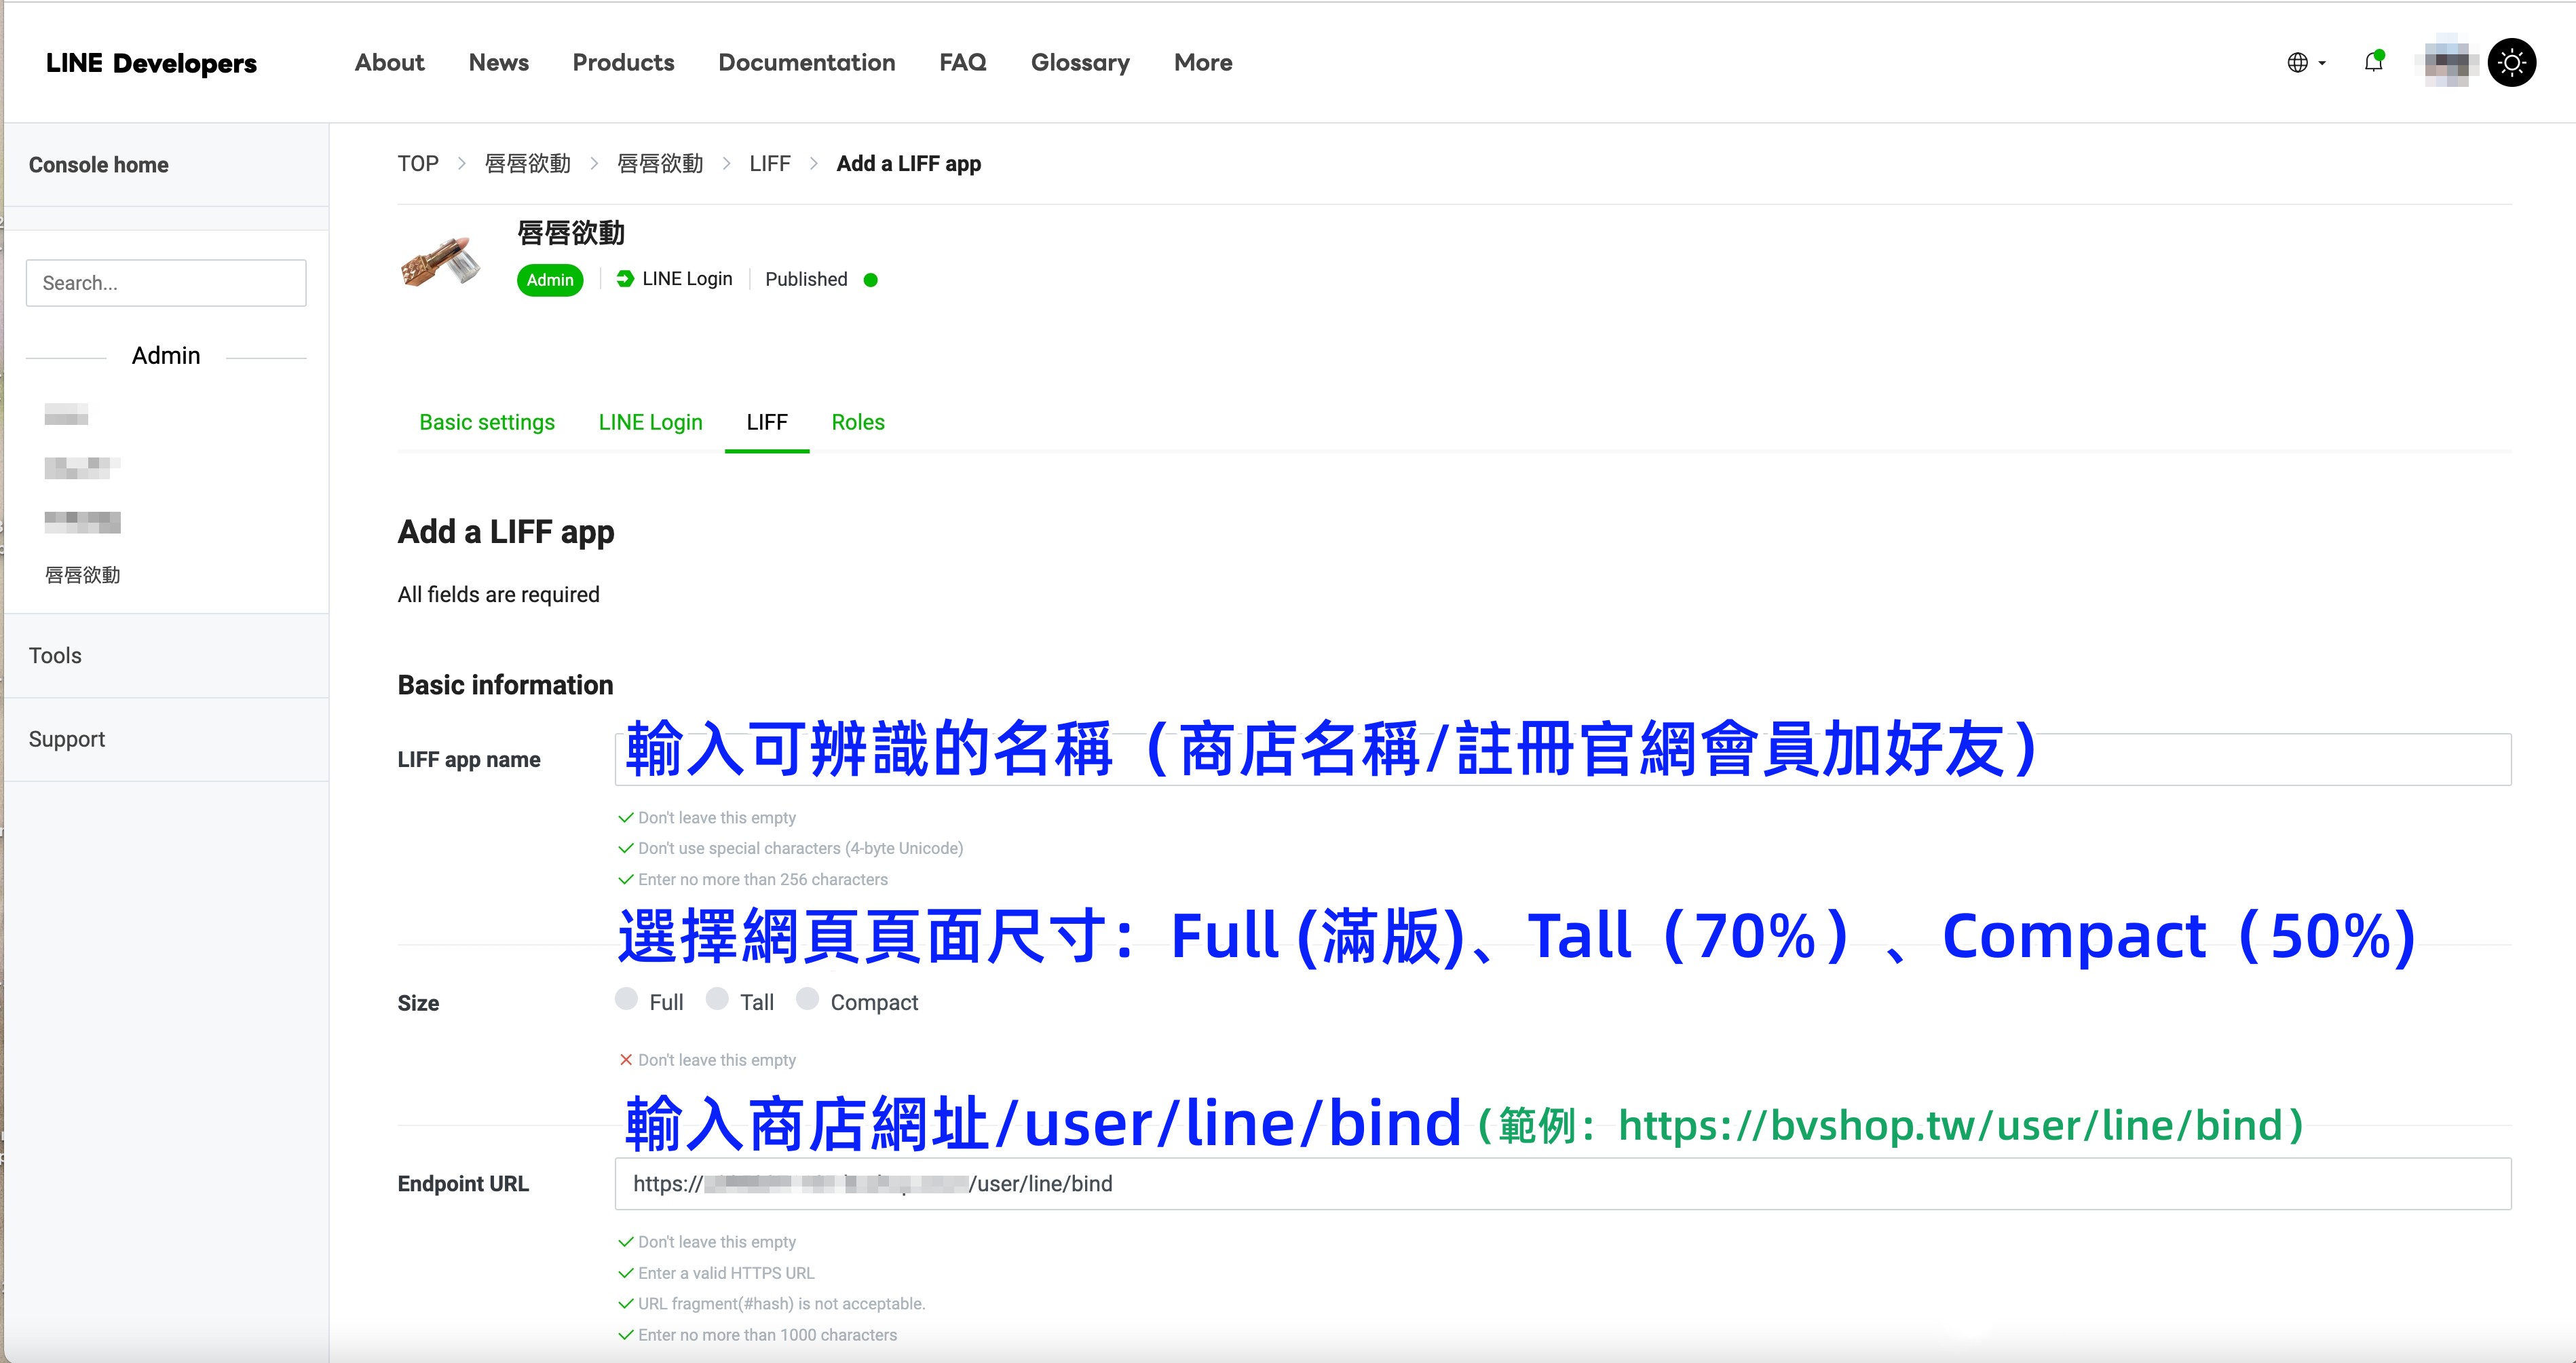Click the Published status indicator dot
The height and width of the screenshot is (1363, 2576).
tap(870, 280)
